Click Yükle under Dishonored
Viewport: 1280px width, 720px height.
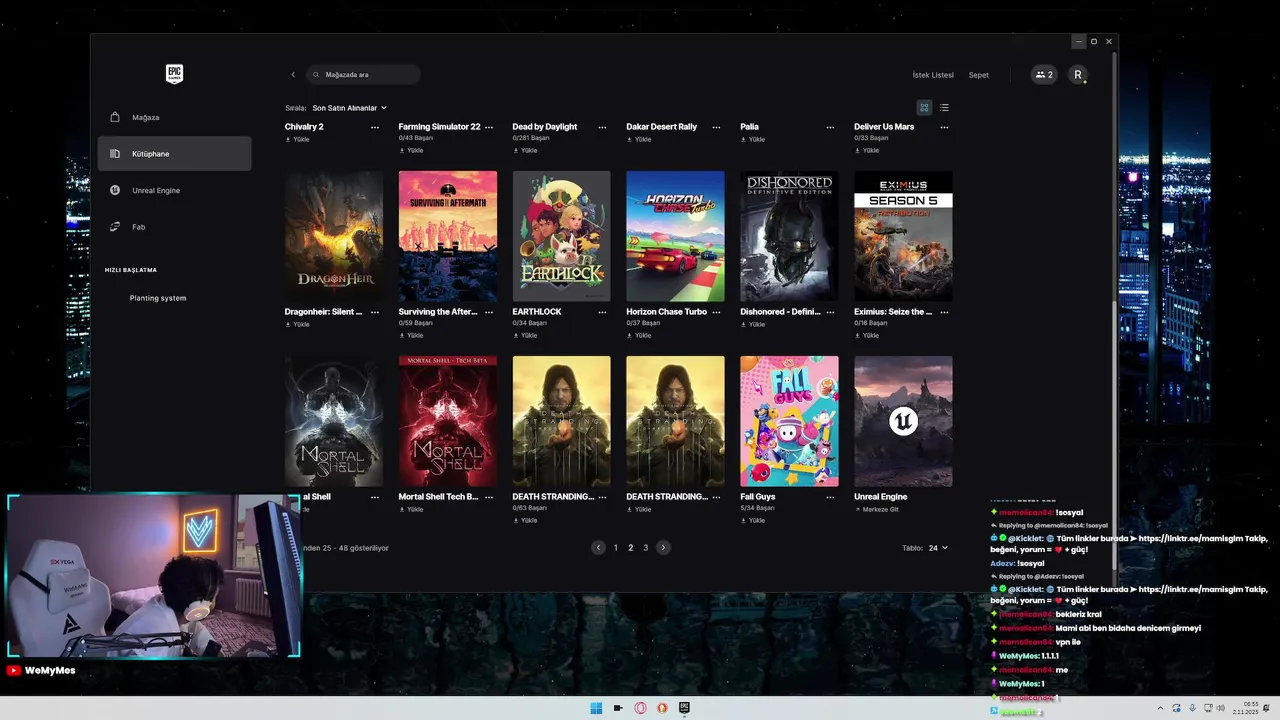tap(752, 325)
